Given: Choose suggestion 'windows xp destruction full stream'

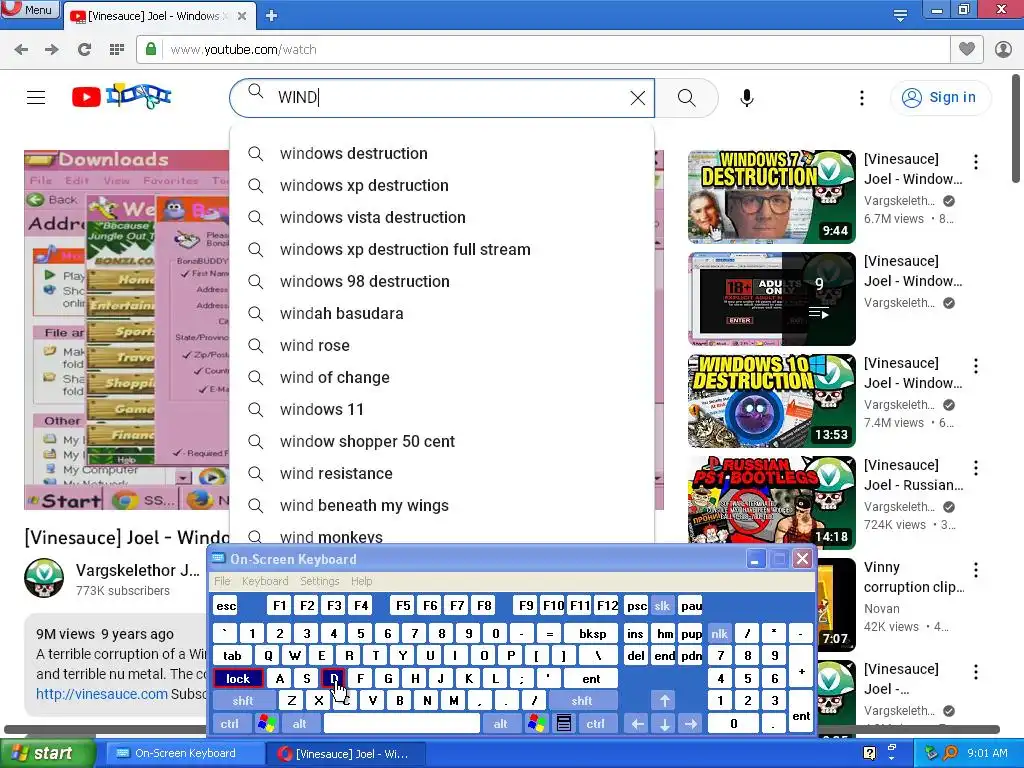Looking at the screenshot, I should tap(442, 249).
